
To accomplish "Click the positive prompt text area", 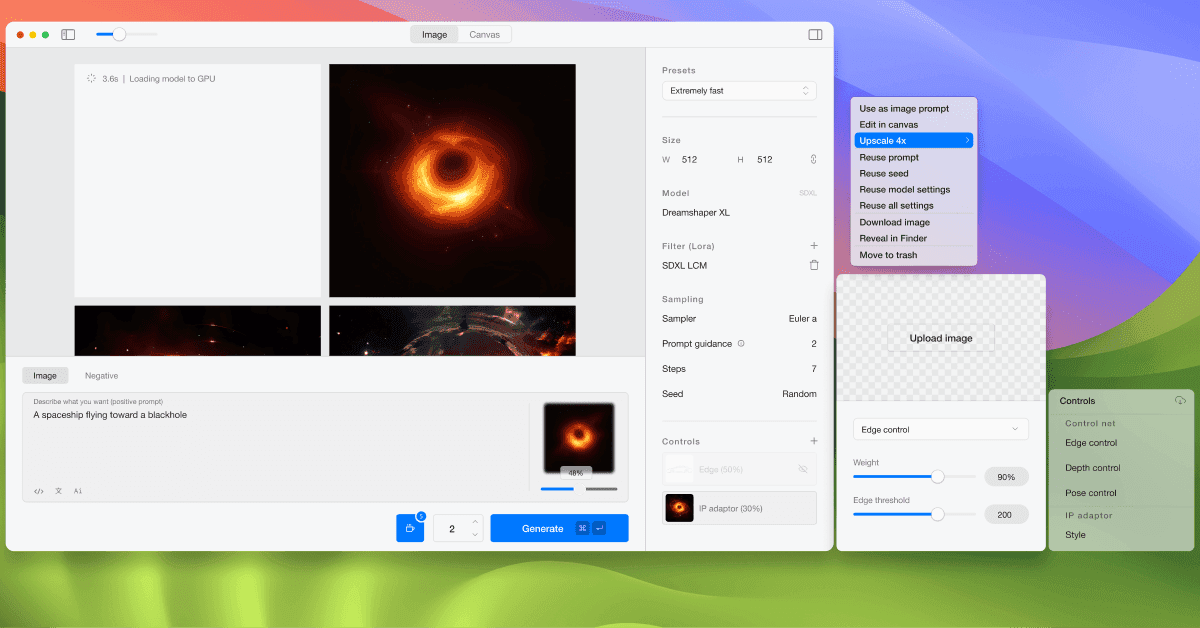I will pyautogui.click(x=275, y=445).
